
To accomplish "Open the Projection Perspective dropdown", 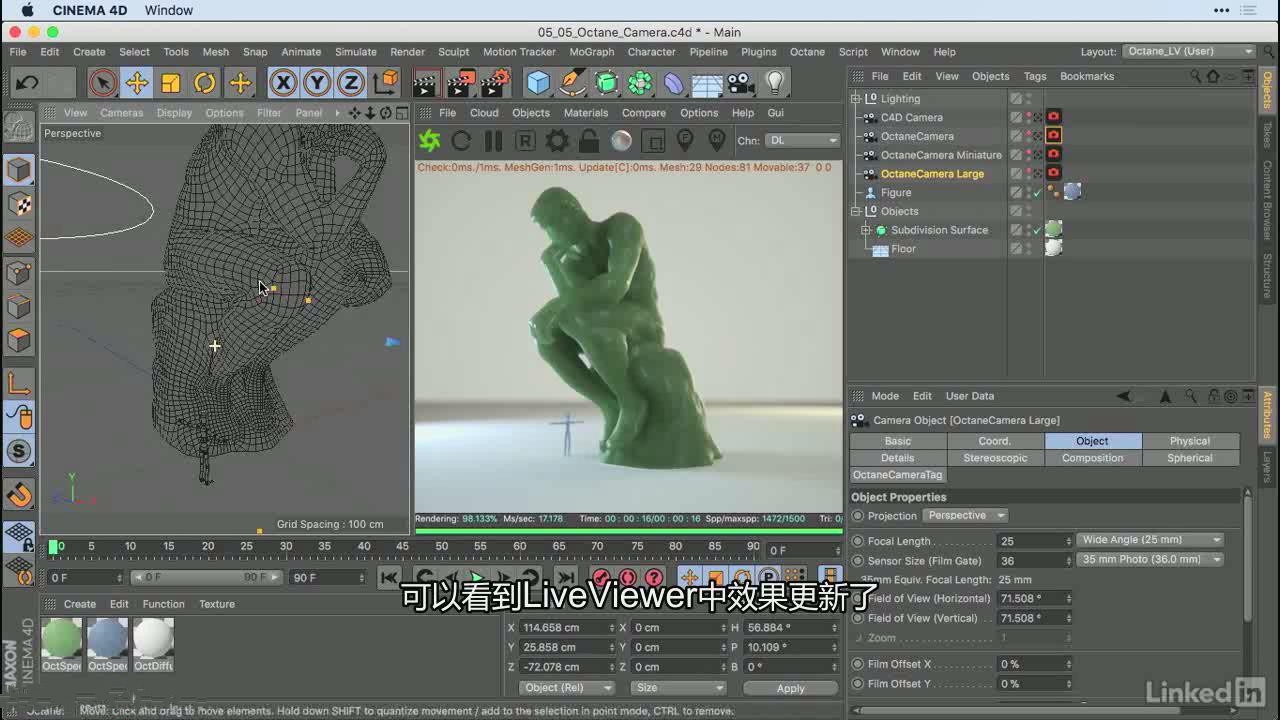I will [x=965, y=516].
